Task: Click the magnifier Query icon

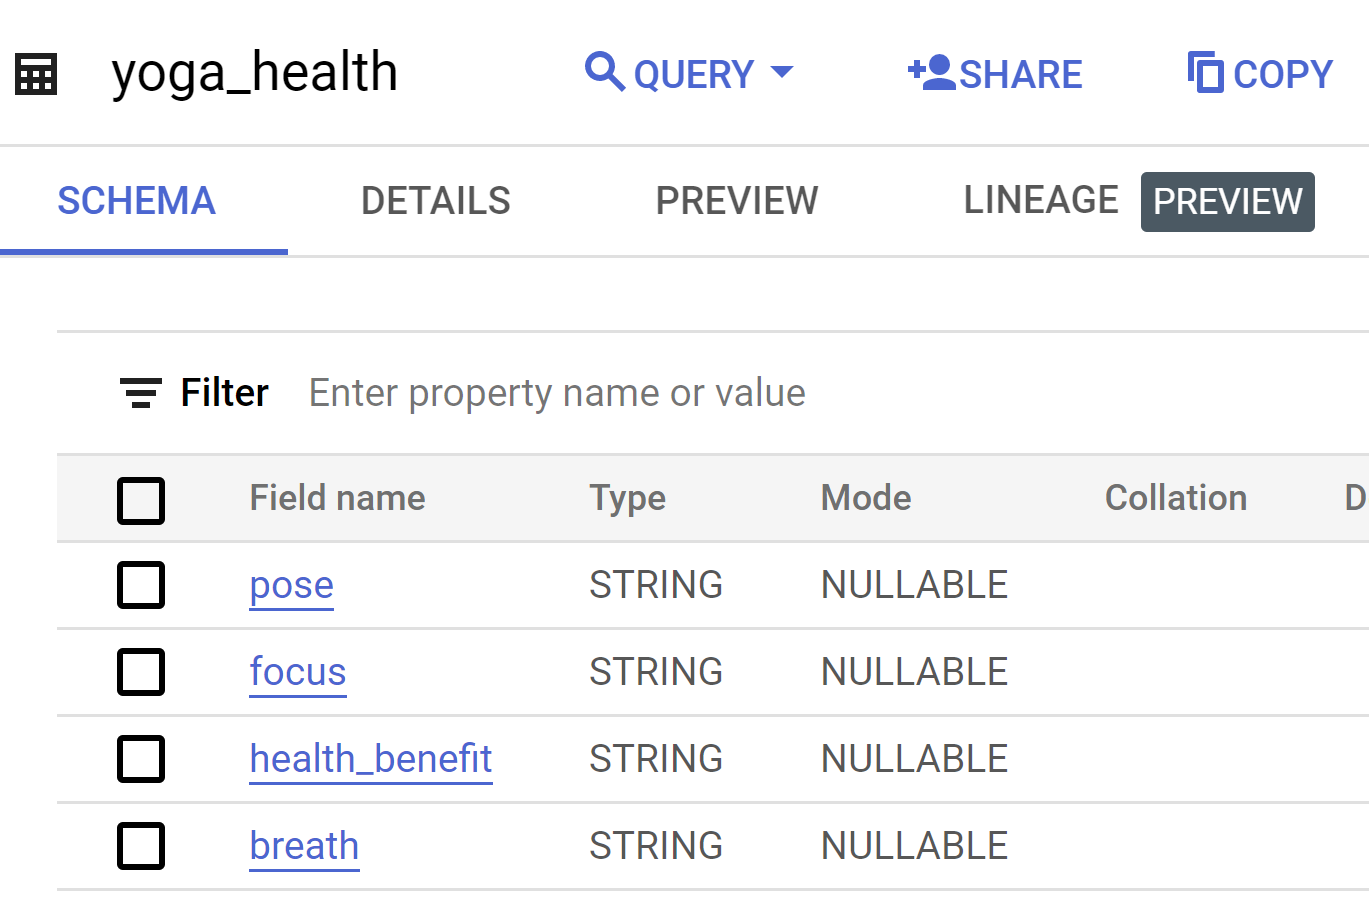Action: tap(604, 72)
